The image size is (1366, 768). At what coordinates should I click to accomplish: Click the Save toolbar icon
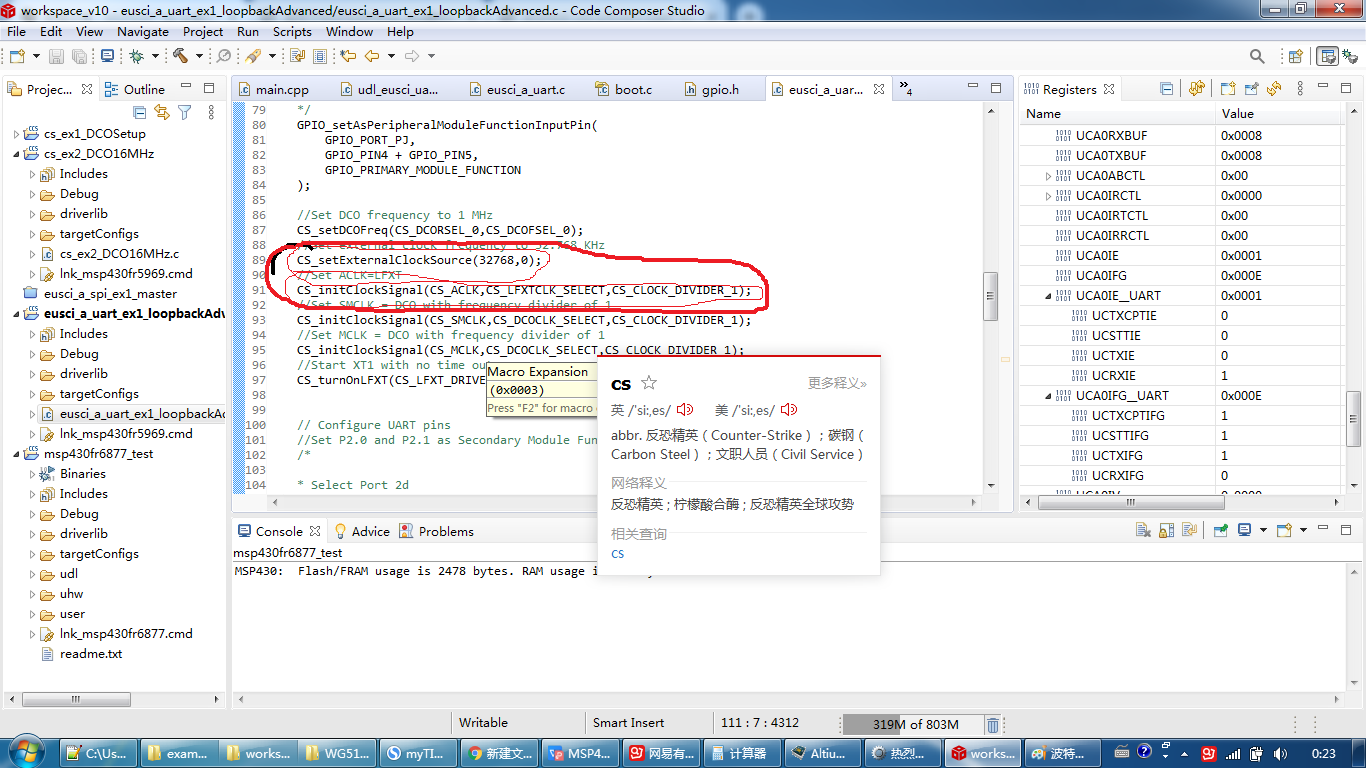tap(55, 57)
